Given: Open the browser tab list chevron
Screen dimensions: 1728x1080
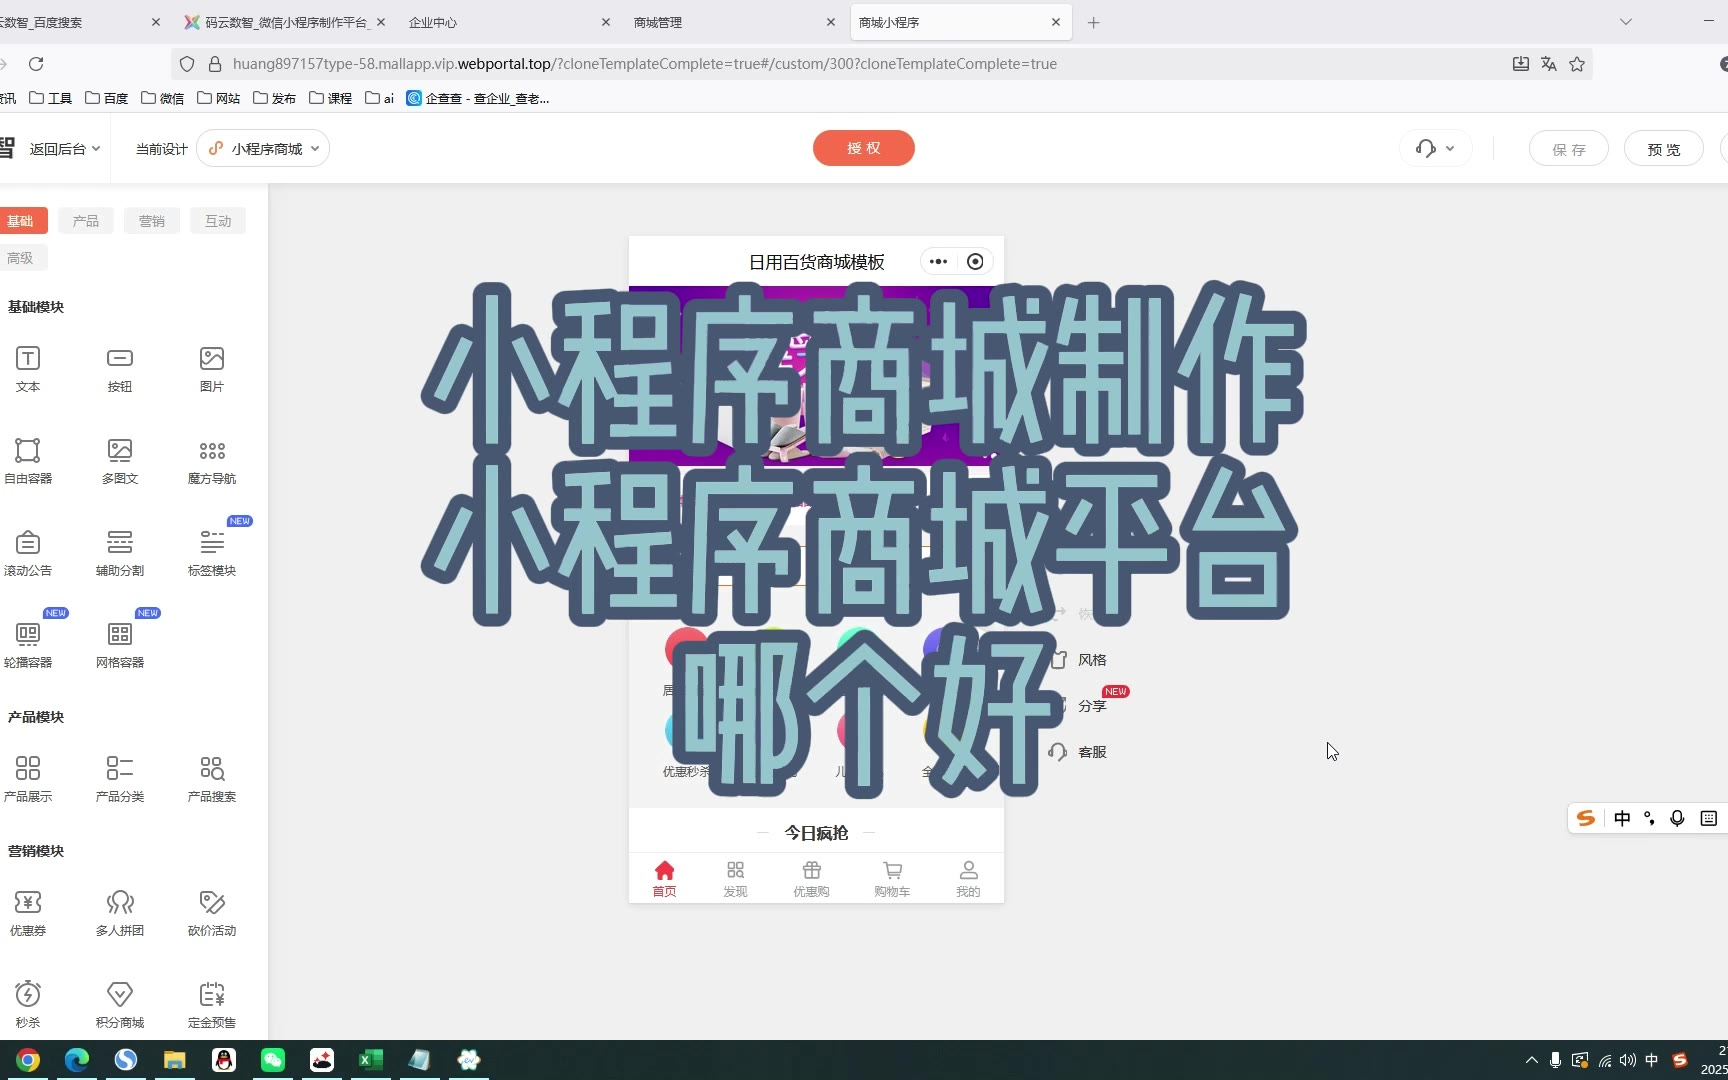Looking at the screenshot, I should pyautogui.click(x=1626, y=22).
